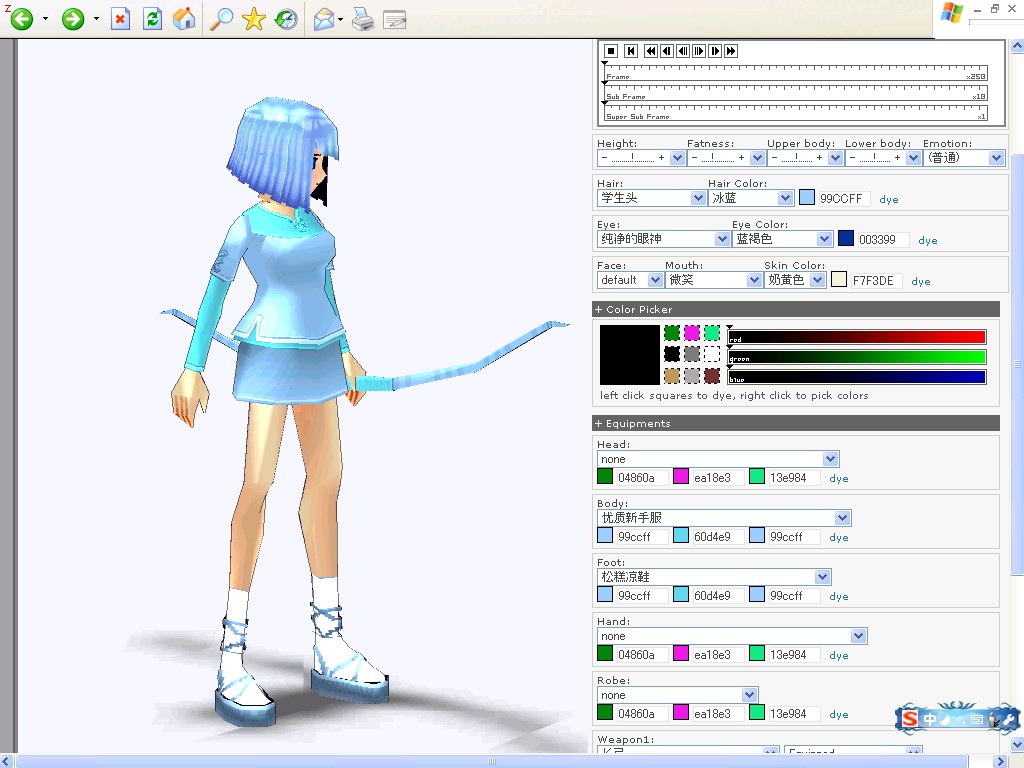Open the Emotion dropdown
Viewport: 1024px width, 768px height.
tap(963, 157)
